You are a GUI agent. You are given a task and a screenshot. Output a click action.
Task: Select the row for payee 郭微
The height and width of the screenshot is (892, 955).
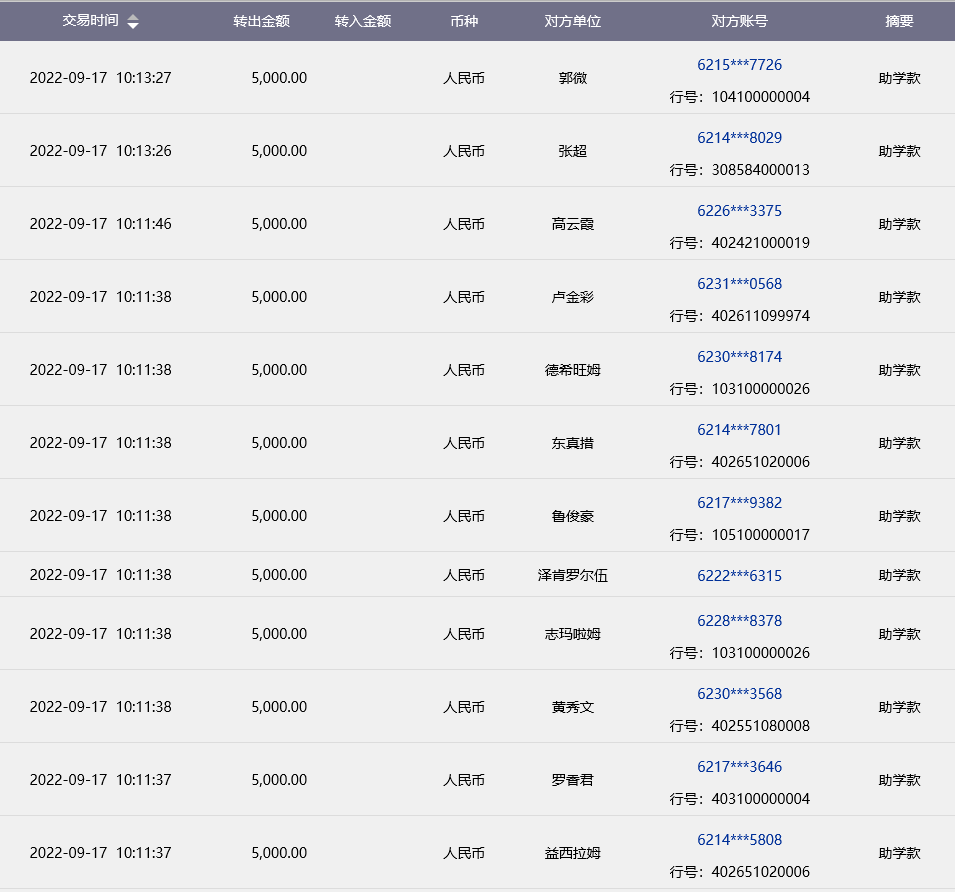coord(572,78)
